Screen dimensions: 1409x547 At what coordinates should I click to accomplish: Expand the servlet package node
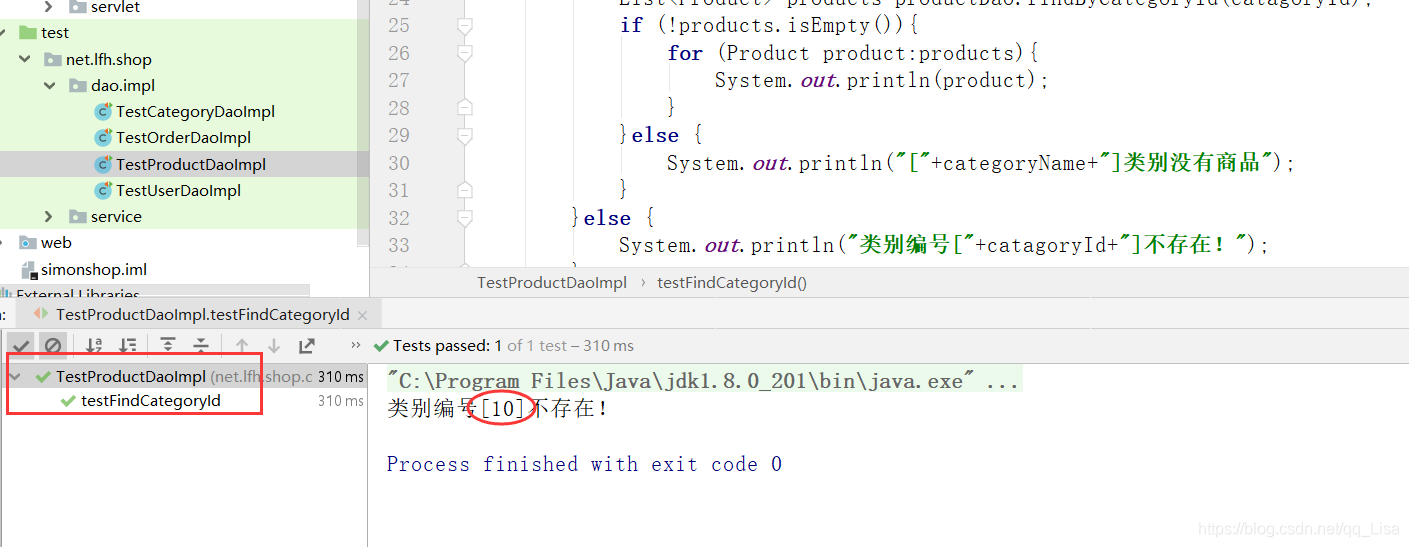[49, 7]
